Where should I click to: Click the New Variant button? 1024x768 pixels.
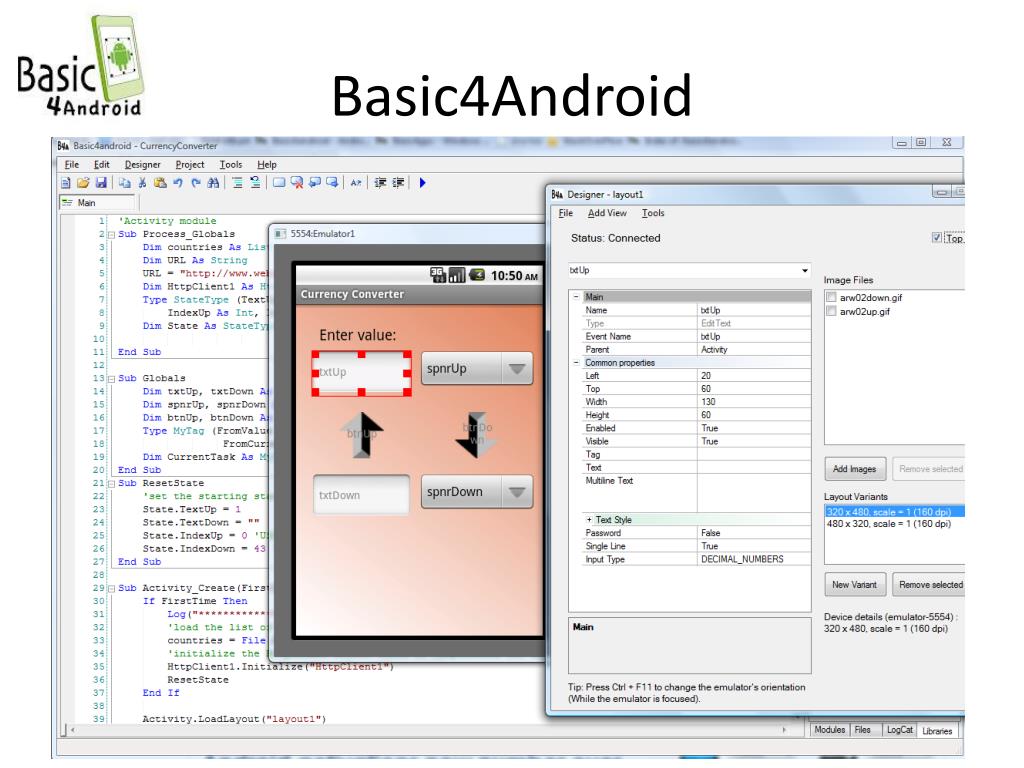click(855, 584)
